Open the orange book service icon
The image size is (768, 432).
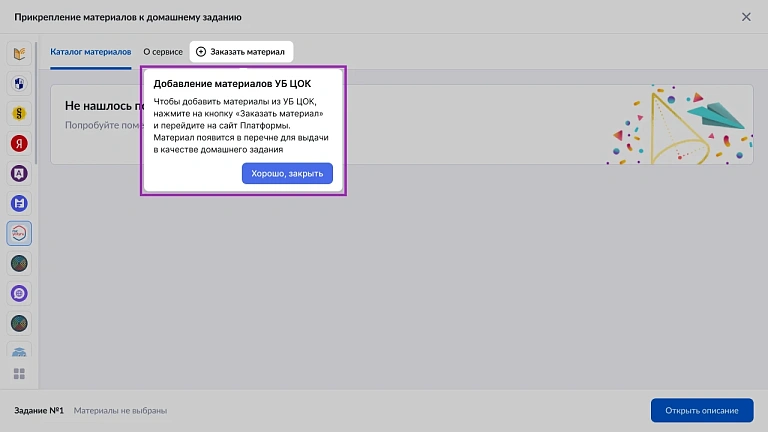[19, 53]
